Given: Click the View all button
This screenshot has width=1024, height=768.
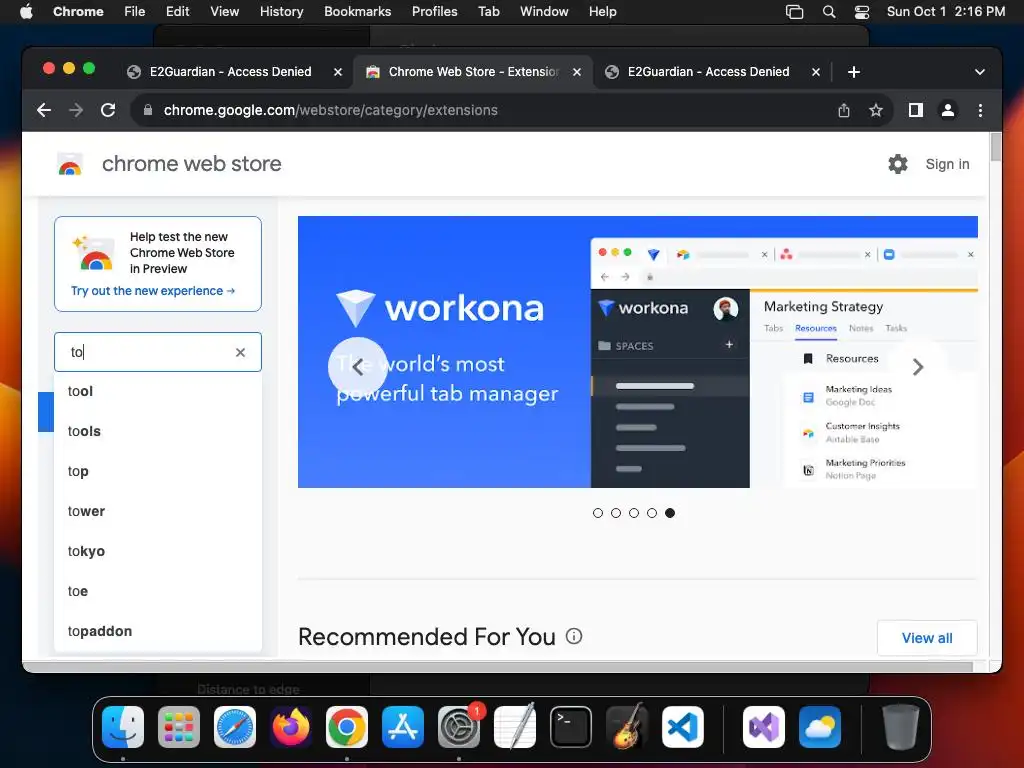Looking at the screenshot, I should [x=927, y=638].
